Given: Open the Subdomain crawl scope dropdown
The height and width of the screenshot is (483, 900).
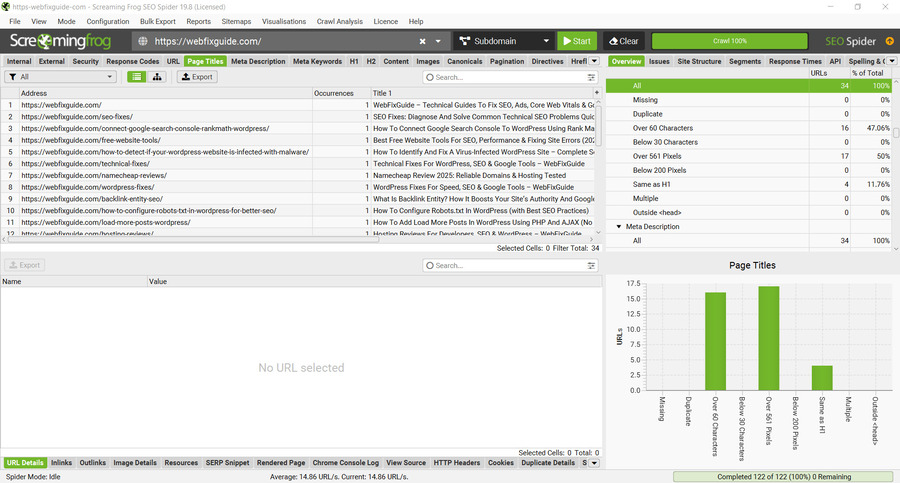Looking at the screenshot, I should pos(505,41).
